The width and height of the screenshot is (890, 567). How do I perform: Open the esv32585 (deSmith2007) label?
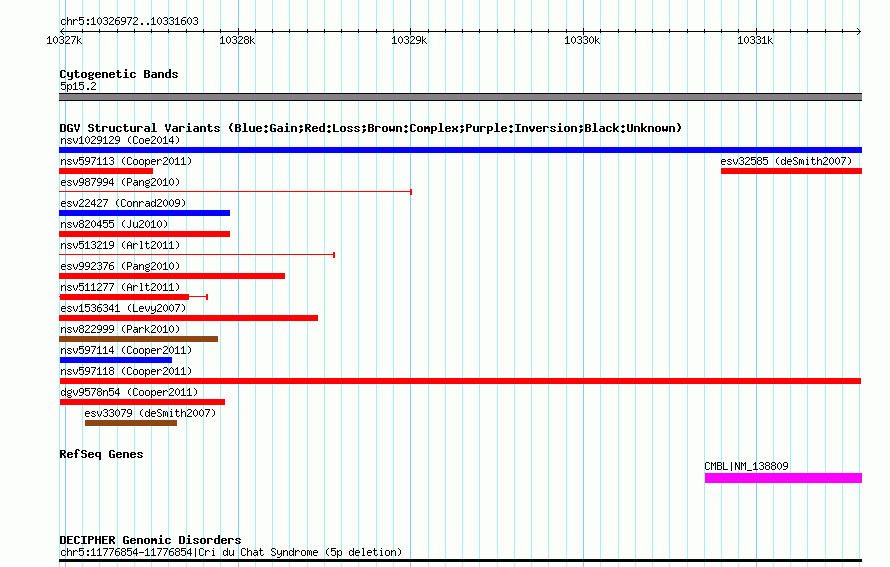(786, 161)
